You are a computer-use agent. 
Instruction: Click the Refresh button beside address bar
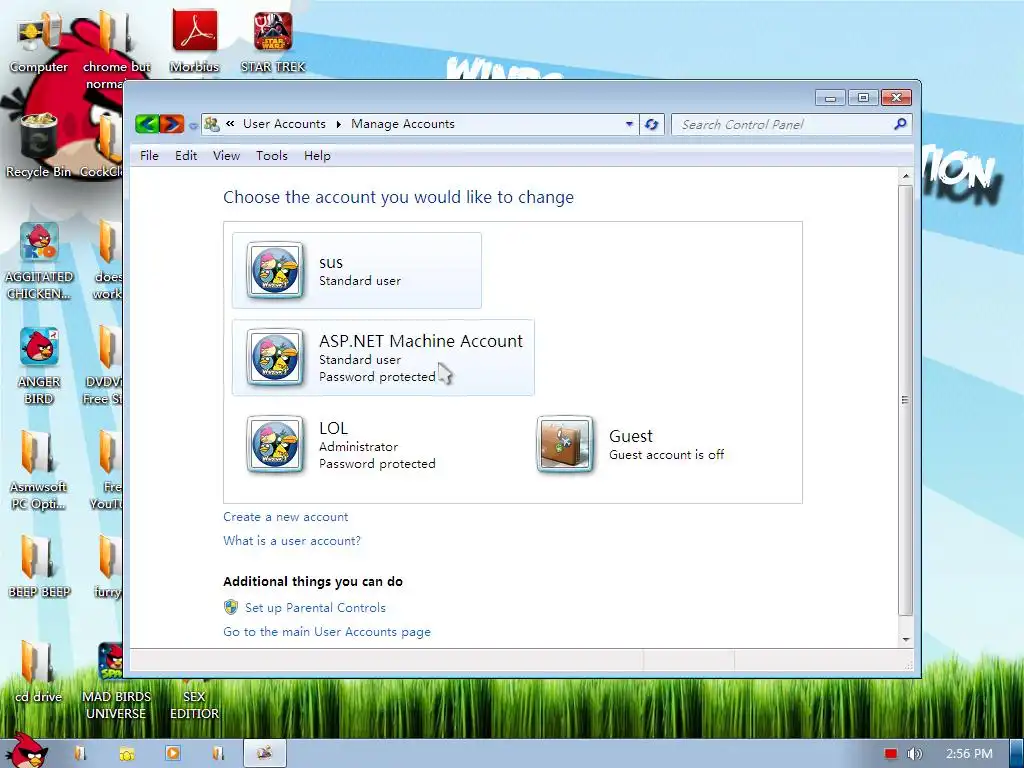(x=651, y=124)
